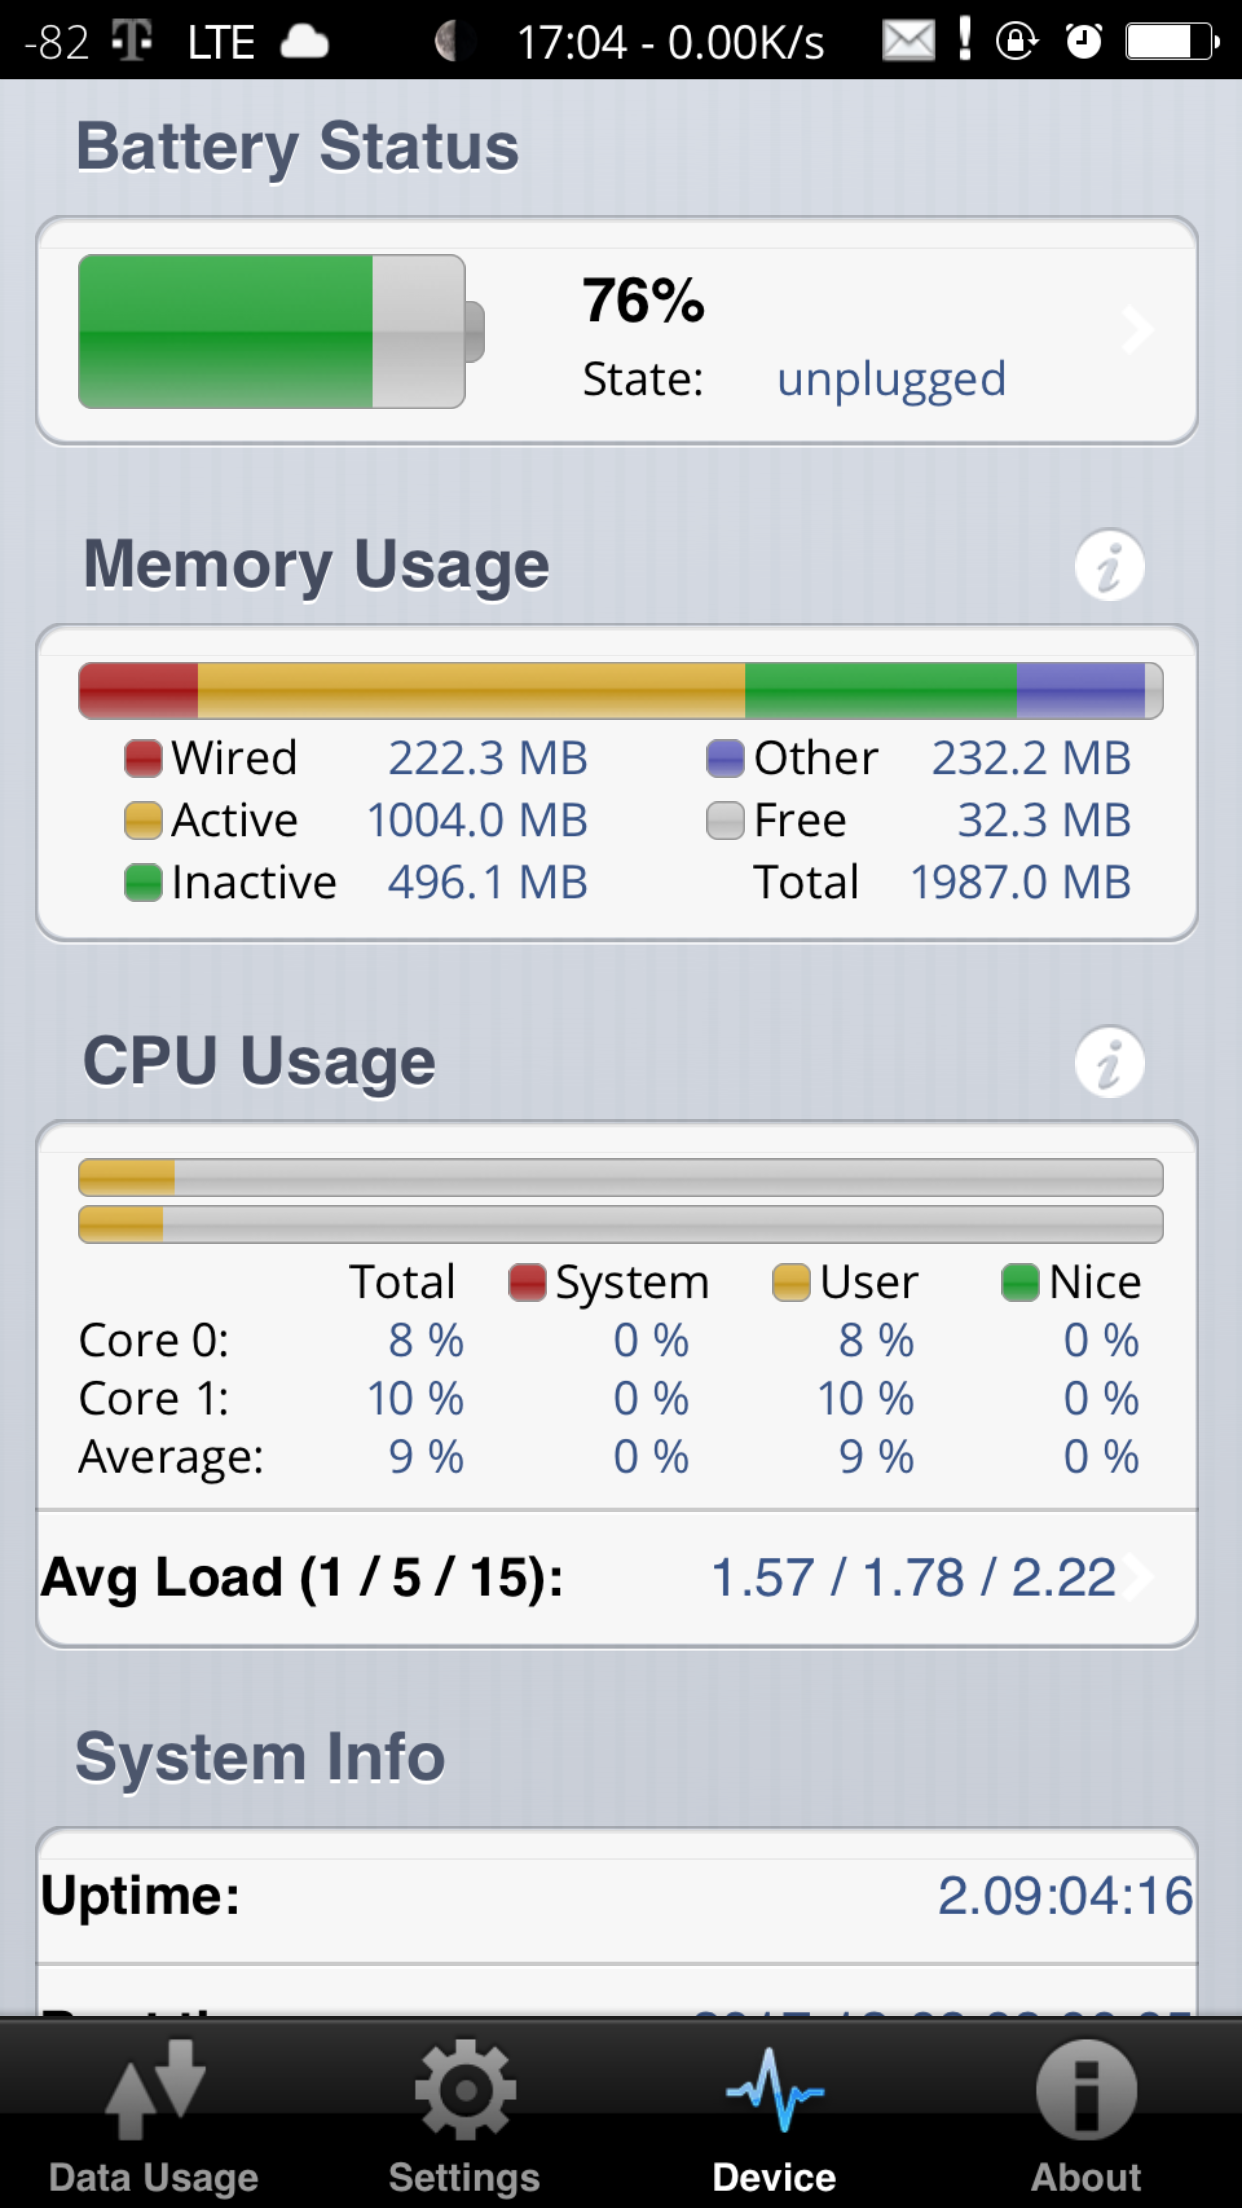Tap the rotation lock status bar icon
1242x2208 pixels.
(1016, 41)
